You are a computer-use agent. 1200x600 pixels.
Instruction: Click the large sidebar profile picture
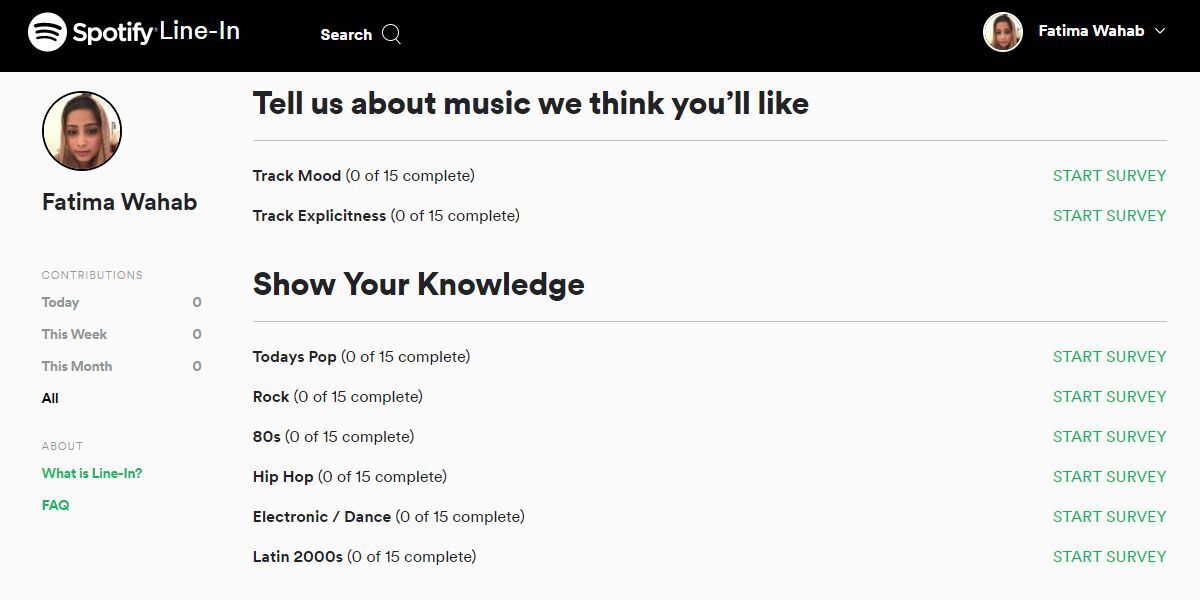(82, 131)
